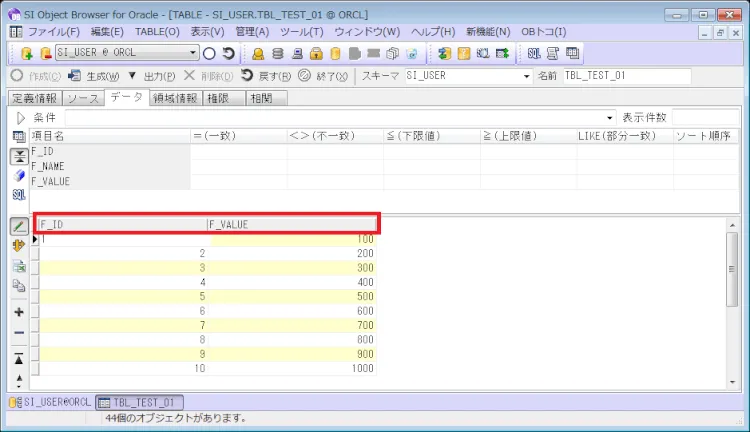Image resolution: width=750 pixels, height=432 pixels.
Task: Open the ツール(T) menu
Action: click(x=302, y=32)
